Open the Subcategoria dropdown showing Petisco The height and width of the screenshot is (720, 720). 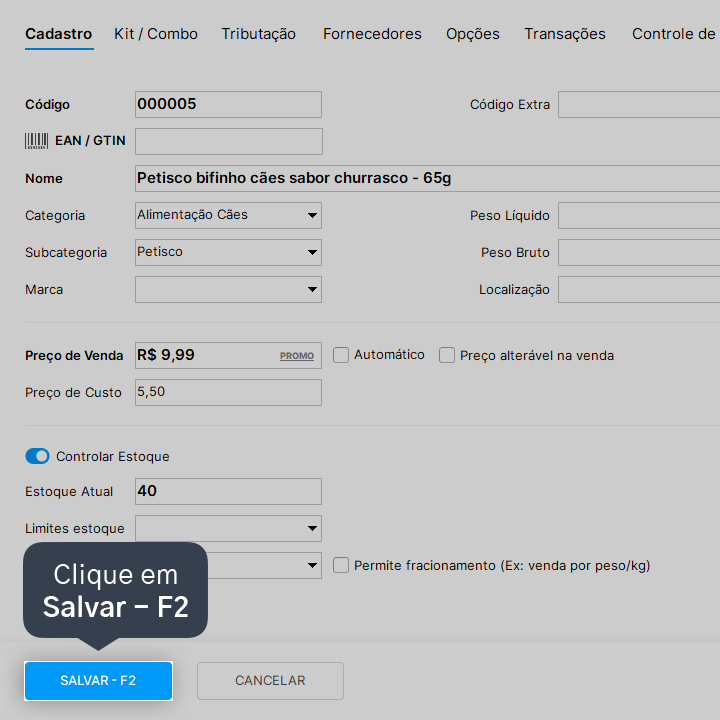[228, 252]
